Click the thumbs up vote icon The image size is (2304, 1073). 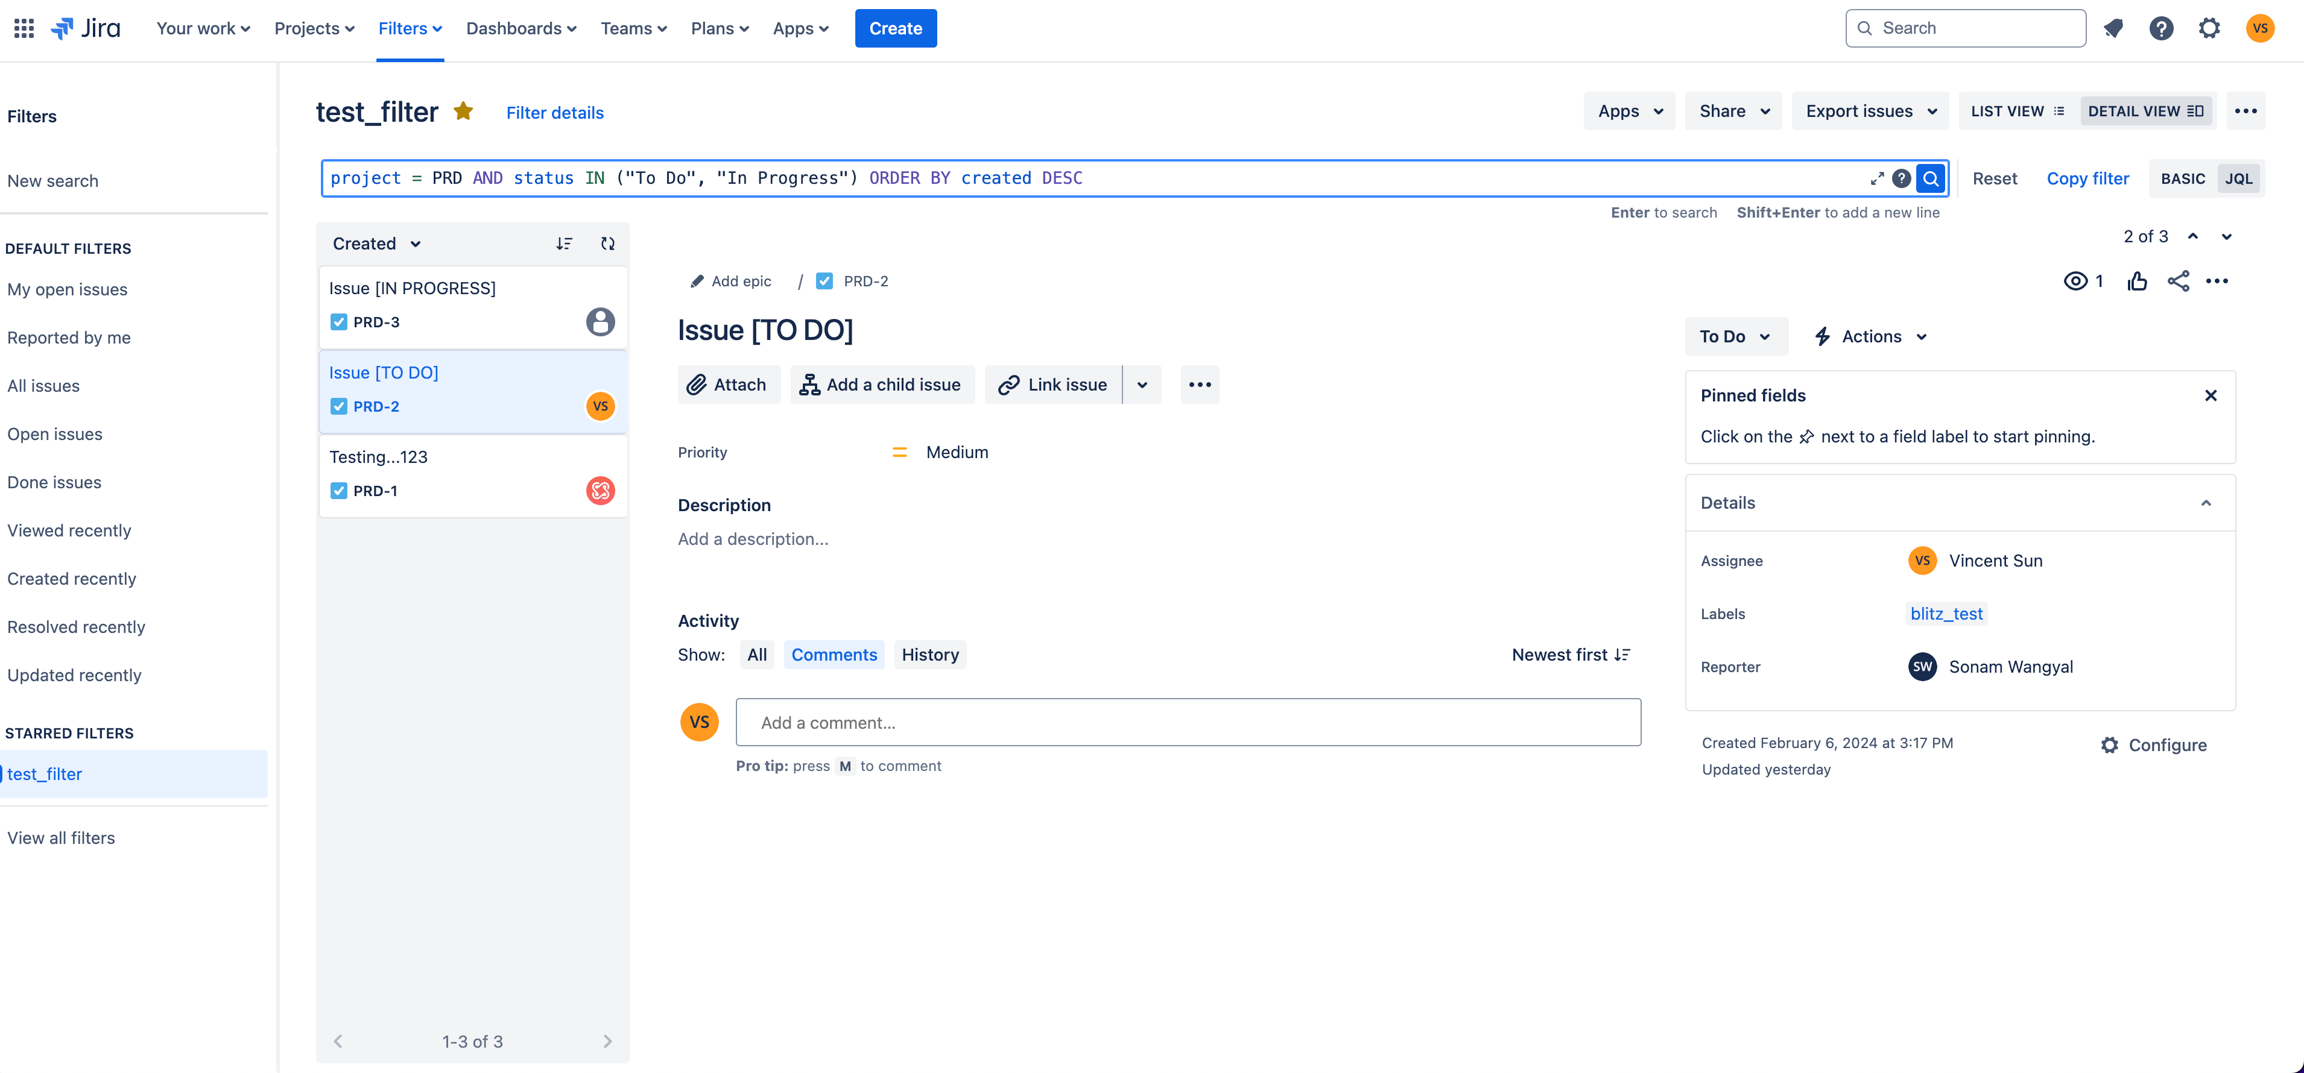pos(2137,281)
